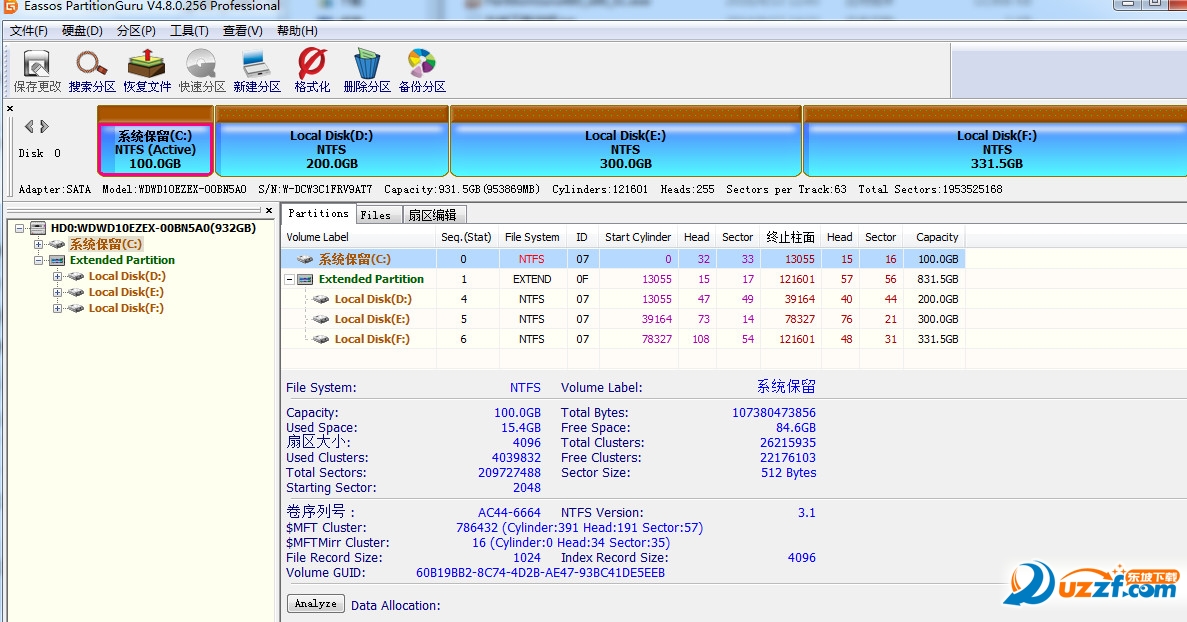Close the left tree panel with its X
Screen dimensions: 1187x622
[x=269, y=210]
